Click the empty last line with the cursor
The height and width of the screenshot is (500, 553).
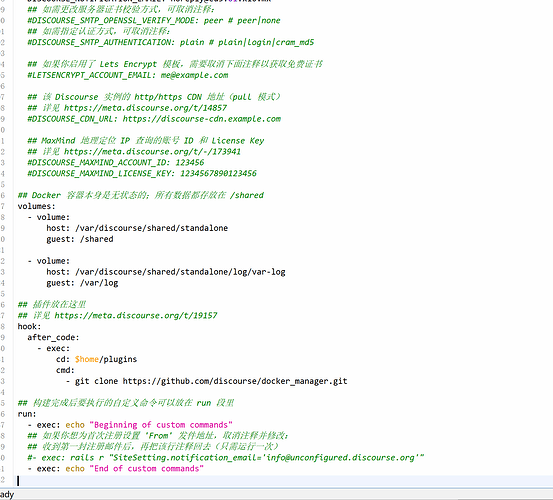click(x=282, y=480)
